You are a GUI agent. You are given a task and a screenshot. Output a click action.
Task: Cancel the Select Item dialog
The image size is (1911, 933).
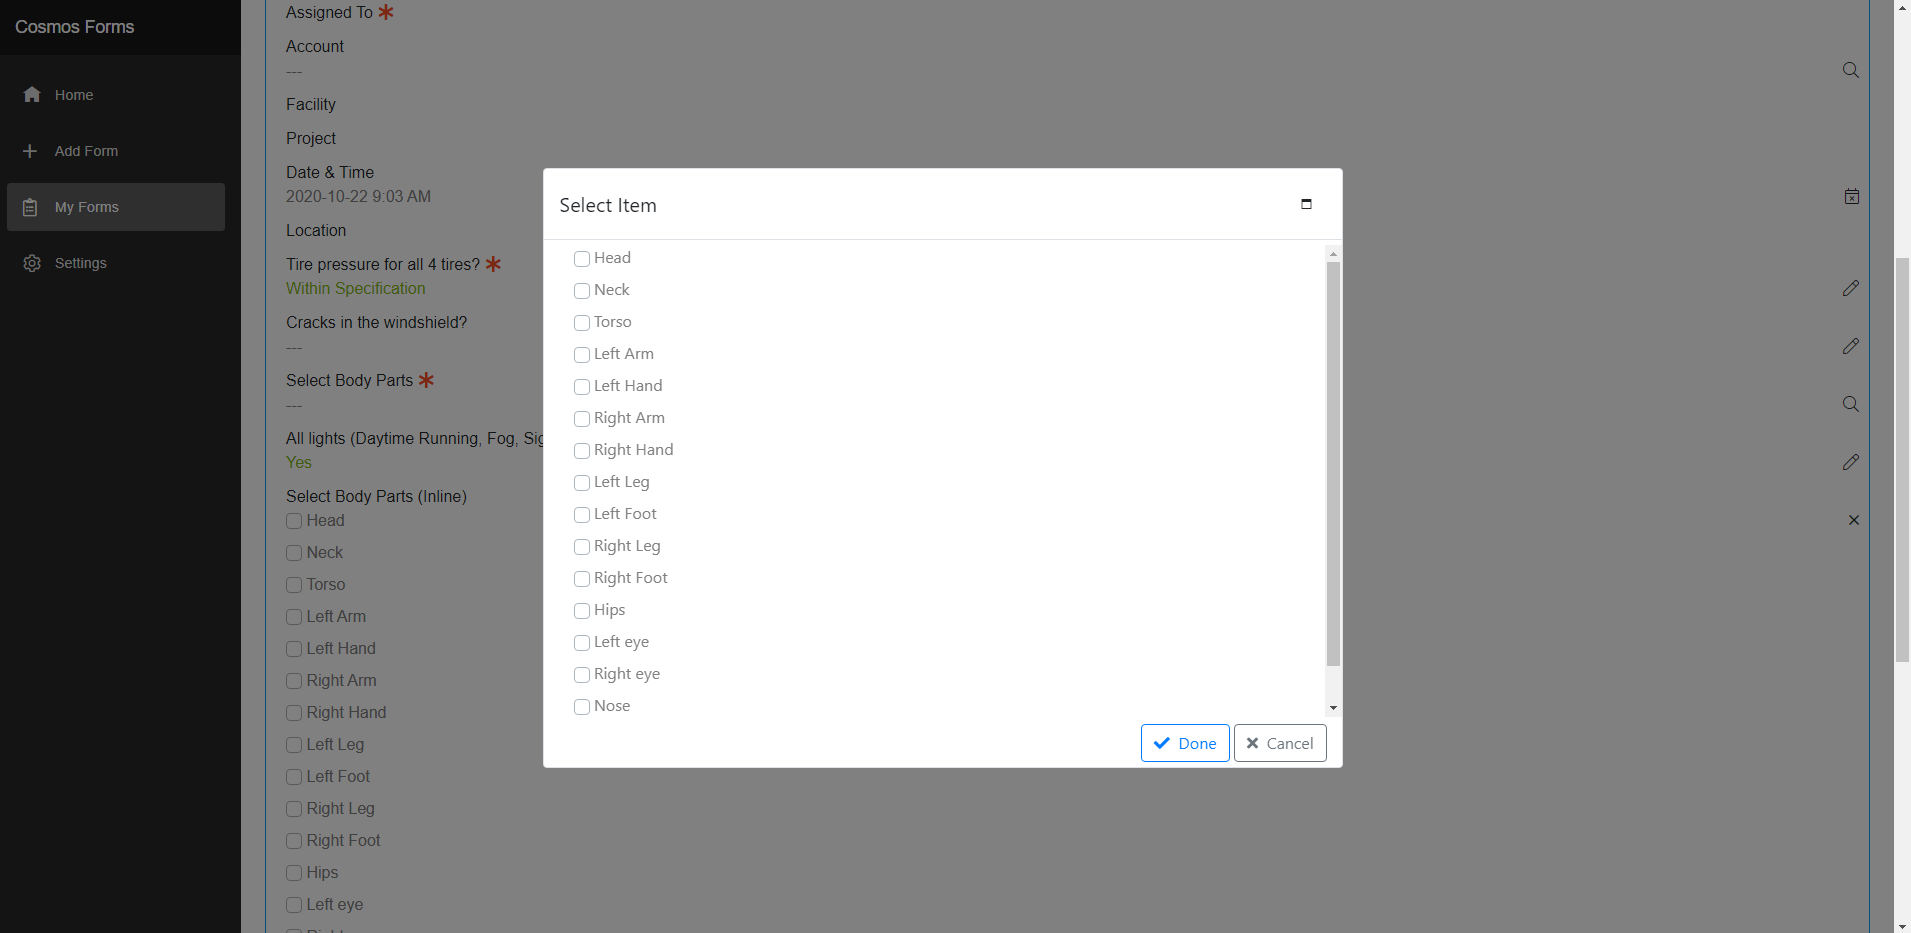click(1280, 743)
